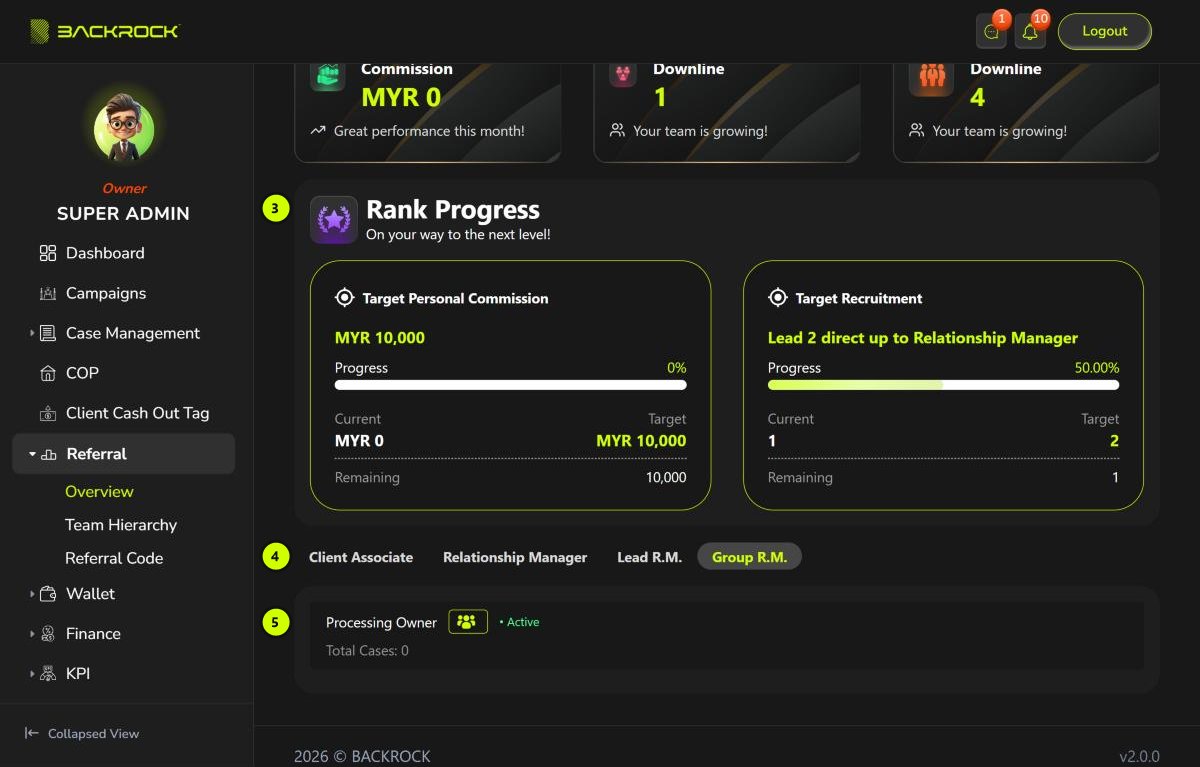Go to Referral Code page
Screen dimensions: 1200x767
[x=114, y=558]
